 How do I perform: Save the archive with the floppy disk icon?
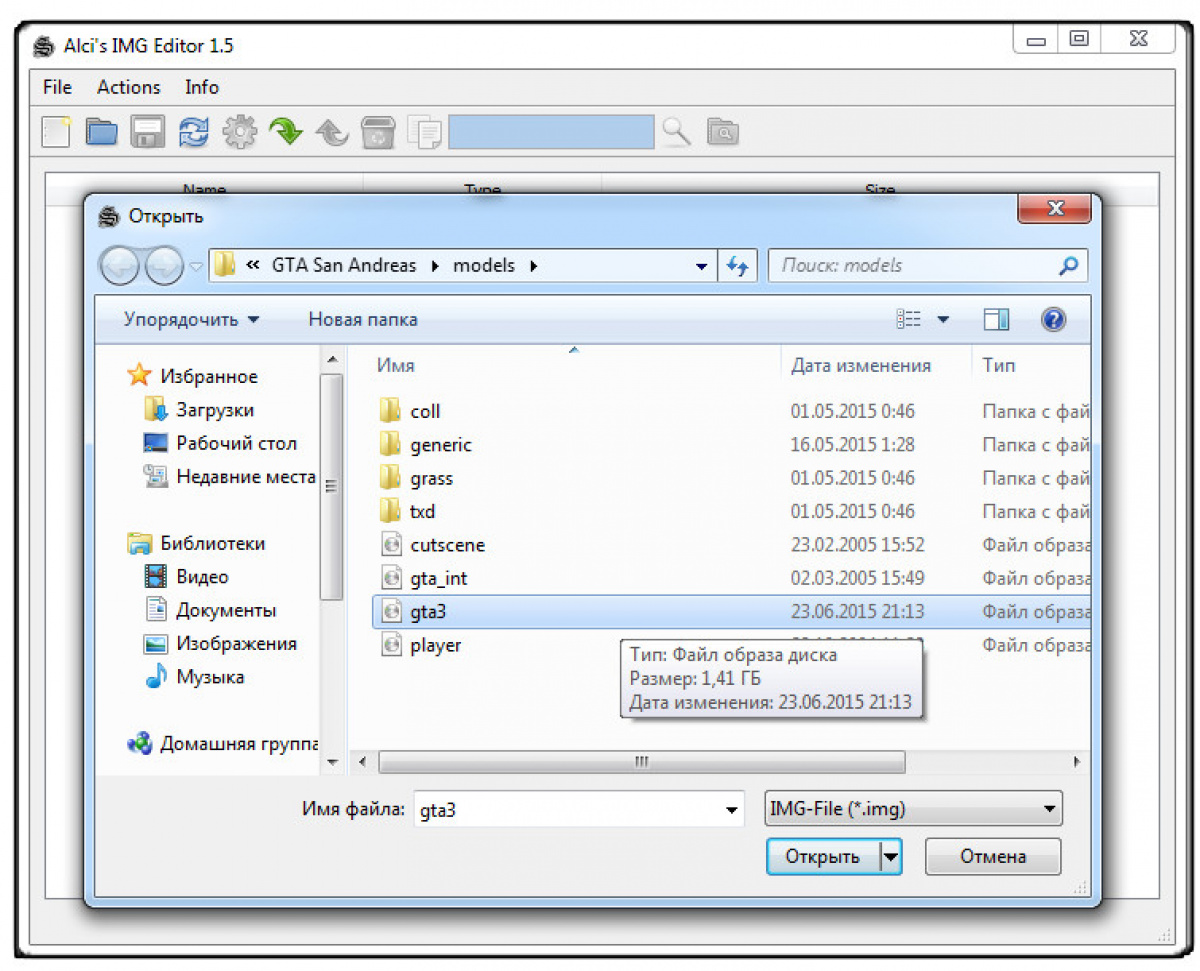pos(148,132)
